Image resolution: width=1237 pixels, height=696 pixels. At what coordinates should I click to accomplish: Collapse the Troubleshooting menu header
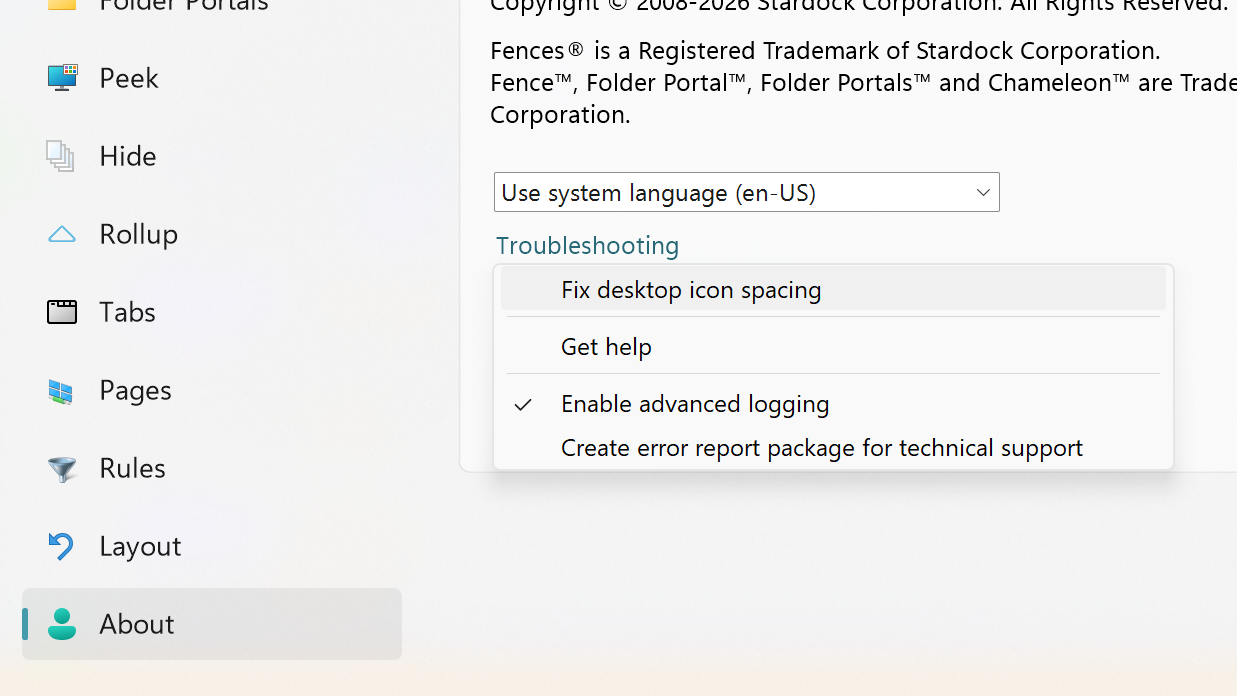point(587,245)
